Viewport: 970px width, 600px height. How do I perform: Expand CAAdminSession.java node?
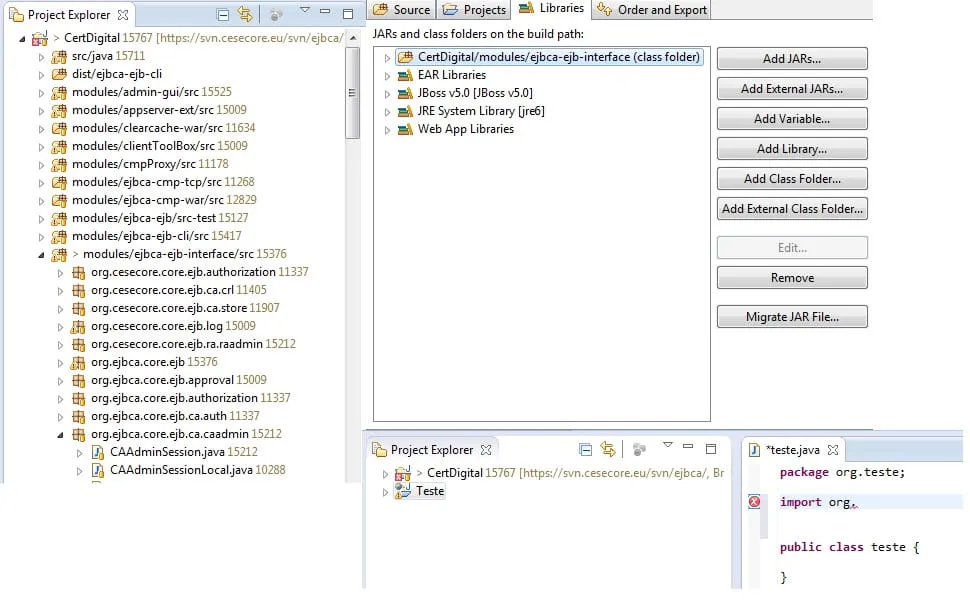pos(80,453)
